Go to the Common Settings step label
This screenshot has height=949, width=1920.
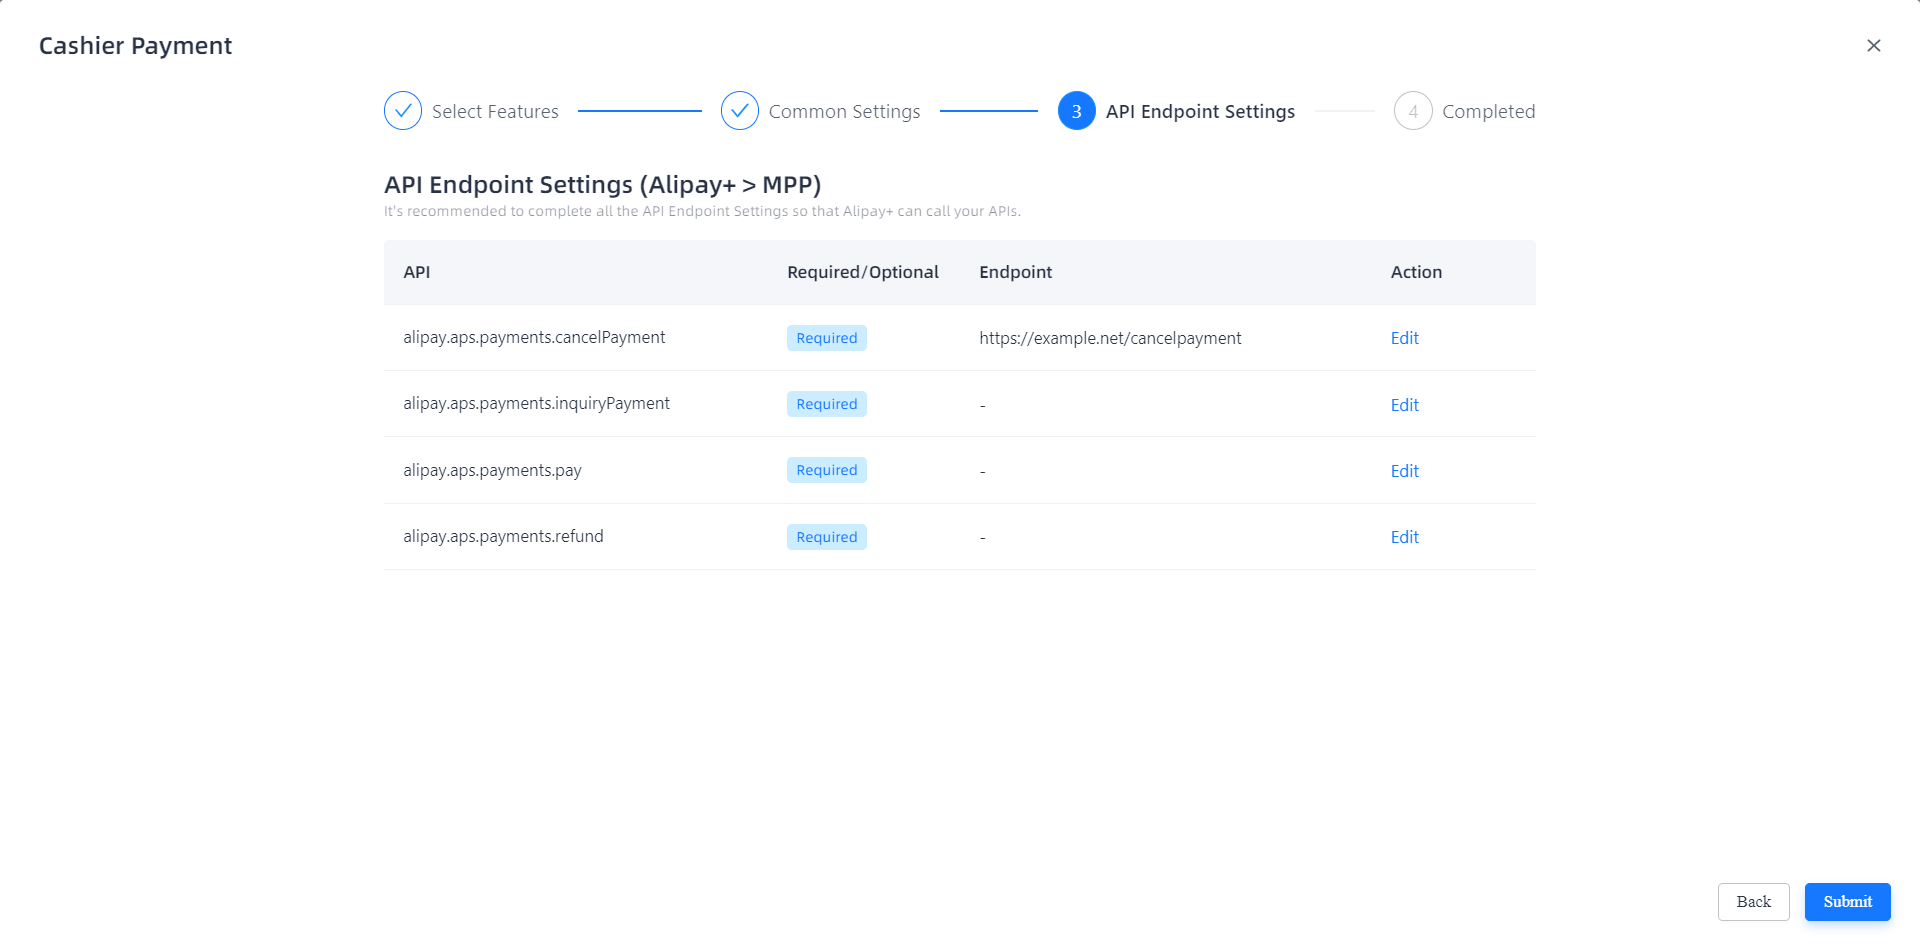pyautogui.click(x=844, y=112)
